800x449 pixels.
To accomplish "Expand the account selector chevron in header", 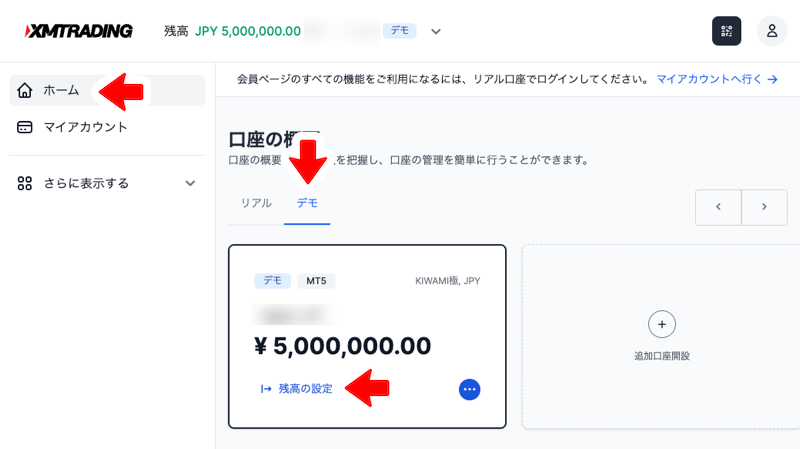I will pos(435,32).
